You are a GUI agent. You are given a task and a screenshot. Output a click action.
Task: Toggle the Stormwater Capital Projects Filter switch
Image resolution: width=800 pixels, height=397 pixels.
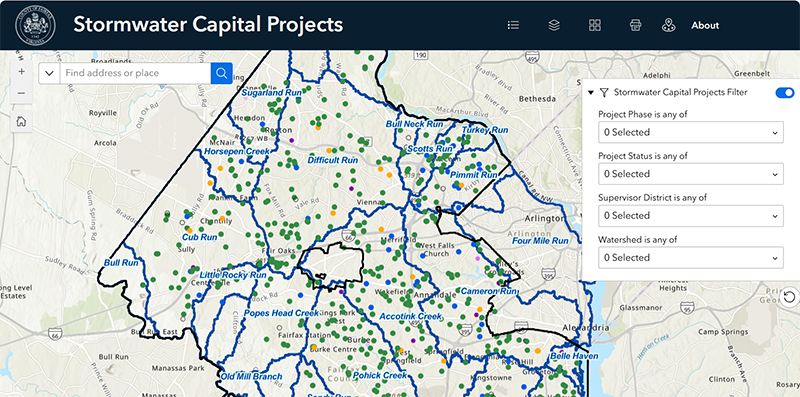[785, 92]
